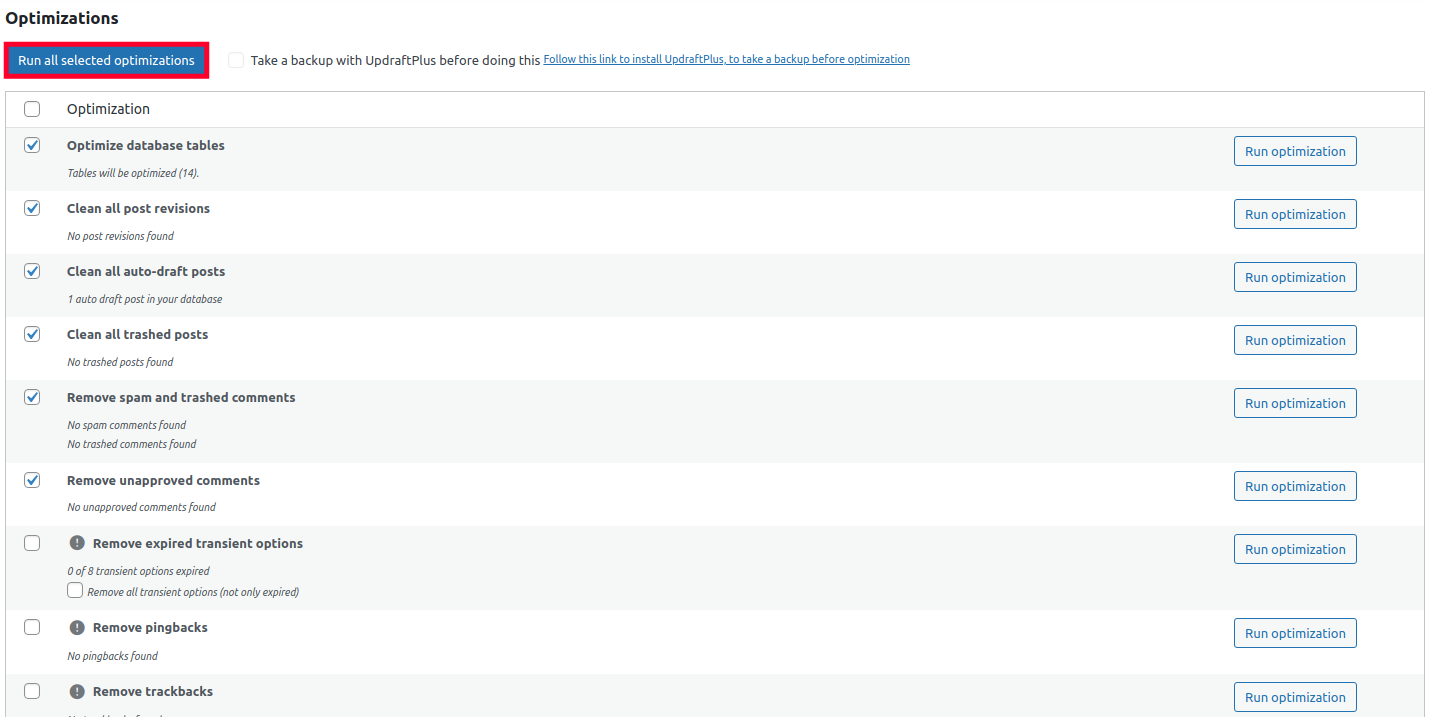
Task: Click '1 auto draft post in your database' text
Action: point(145,299)
